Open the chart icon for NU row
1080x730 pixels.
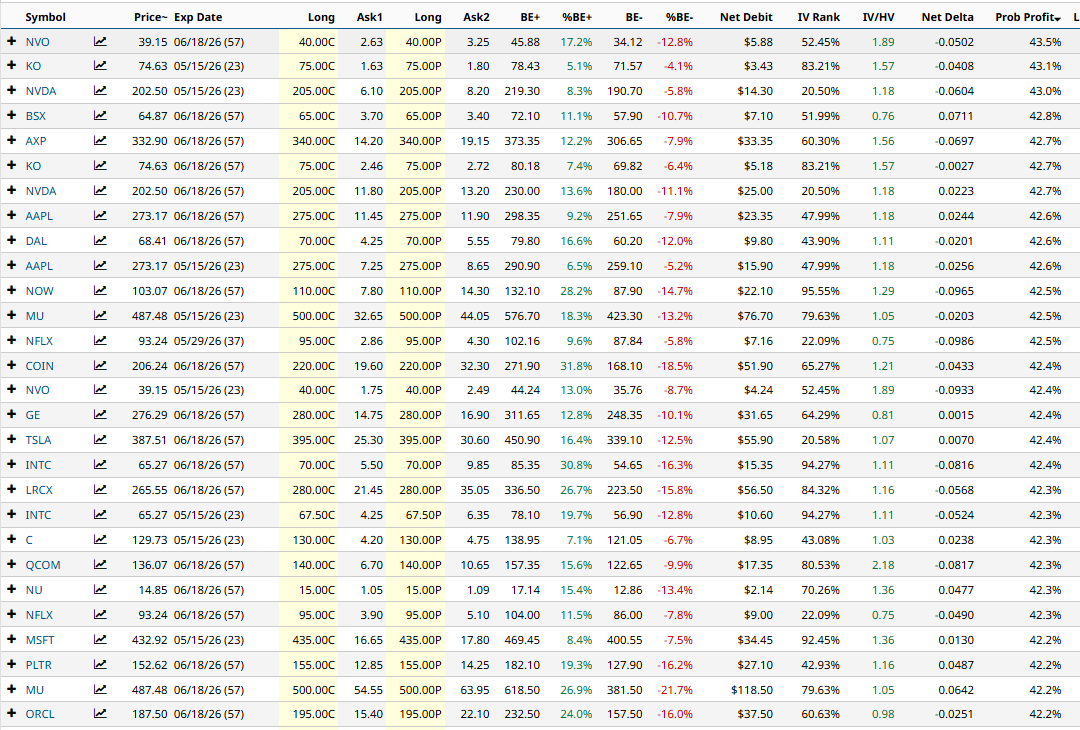click(100, 590)
